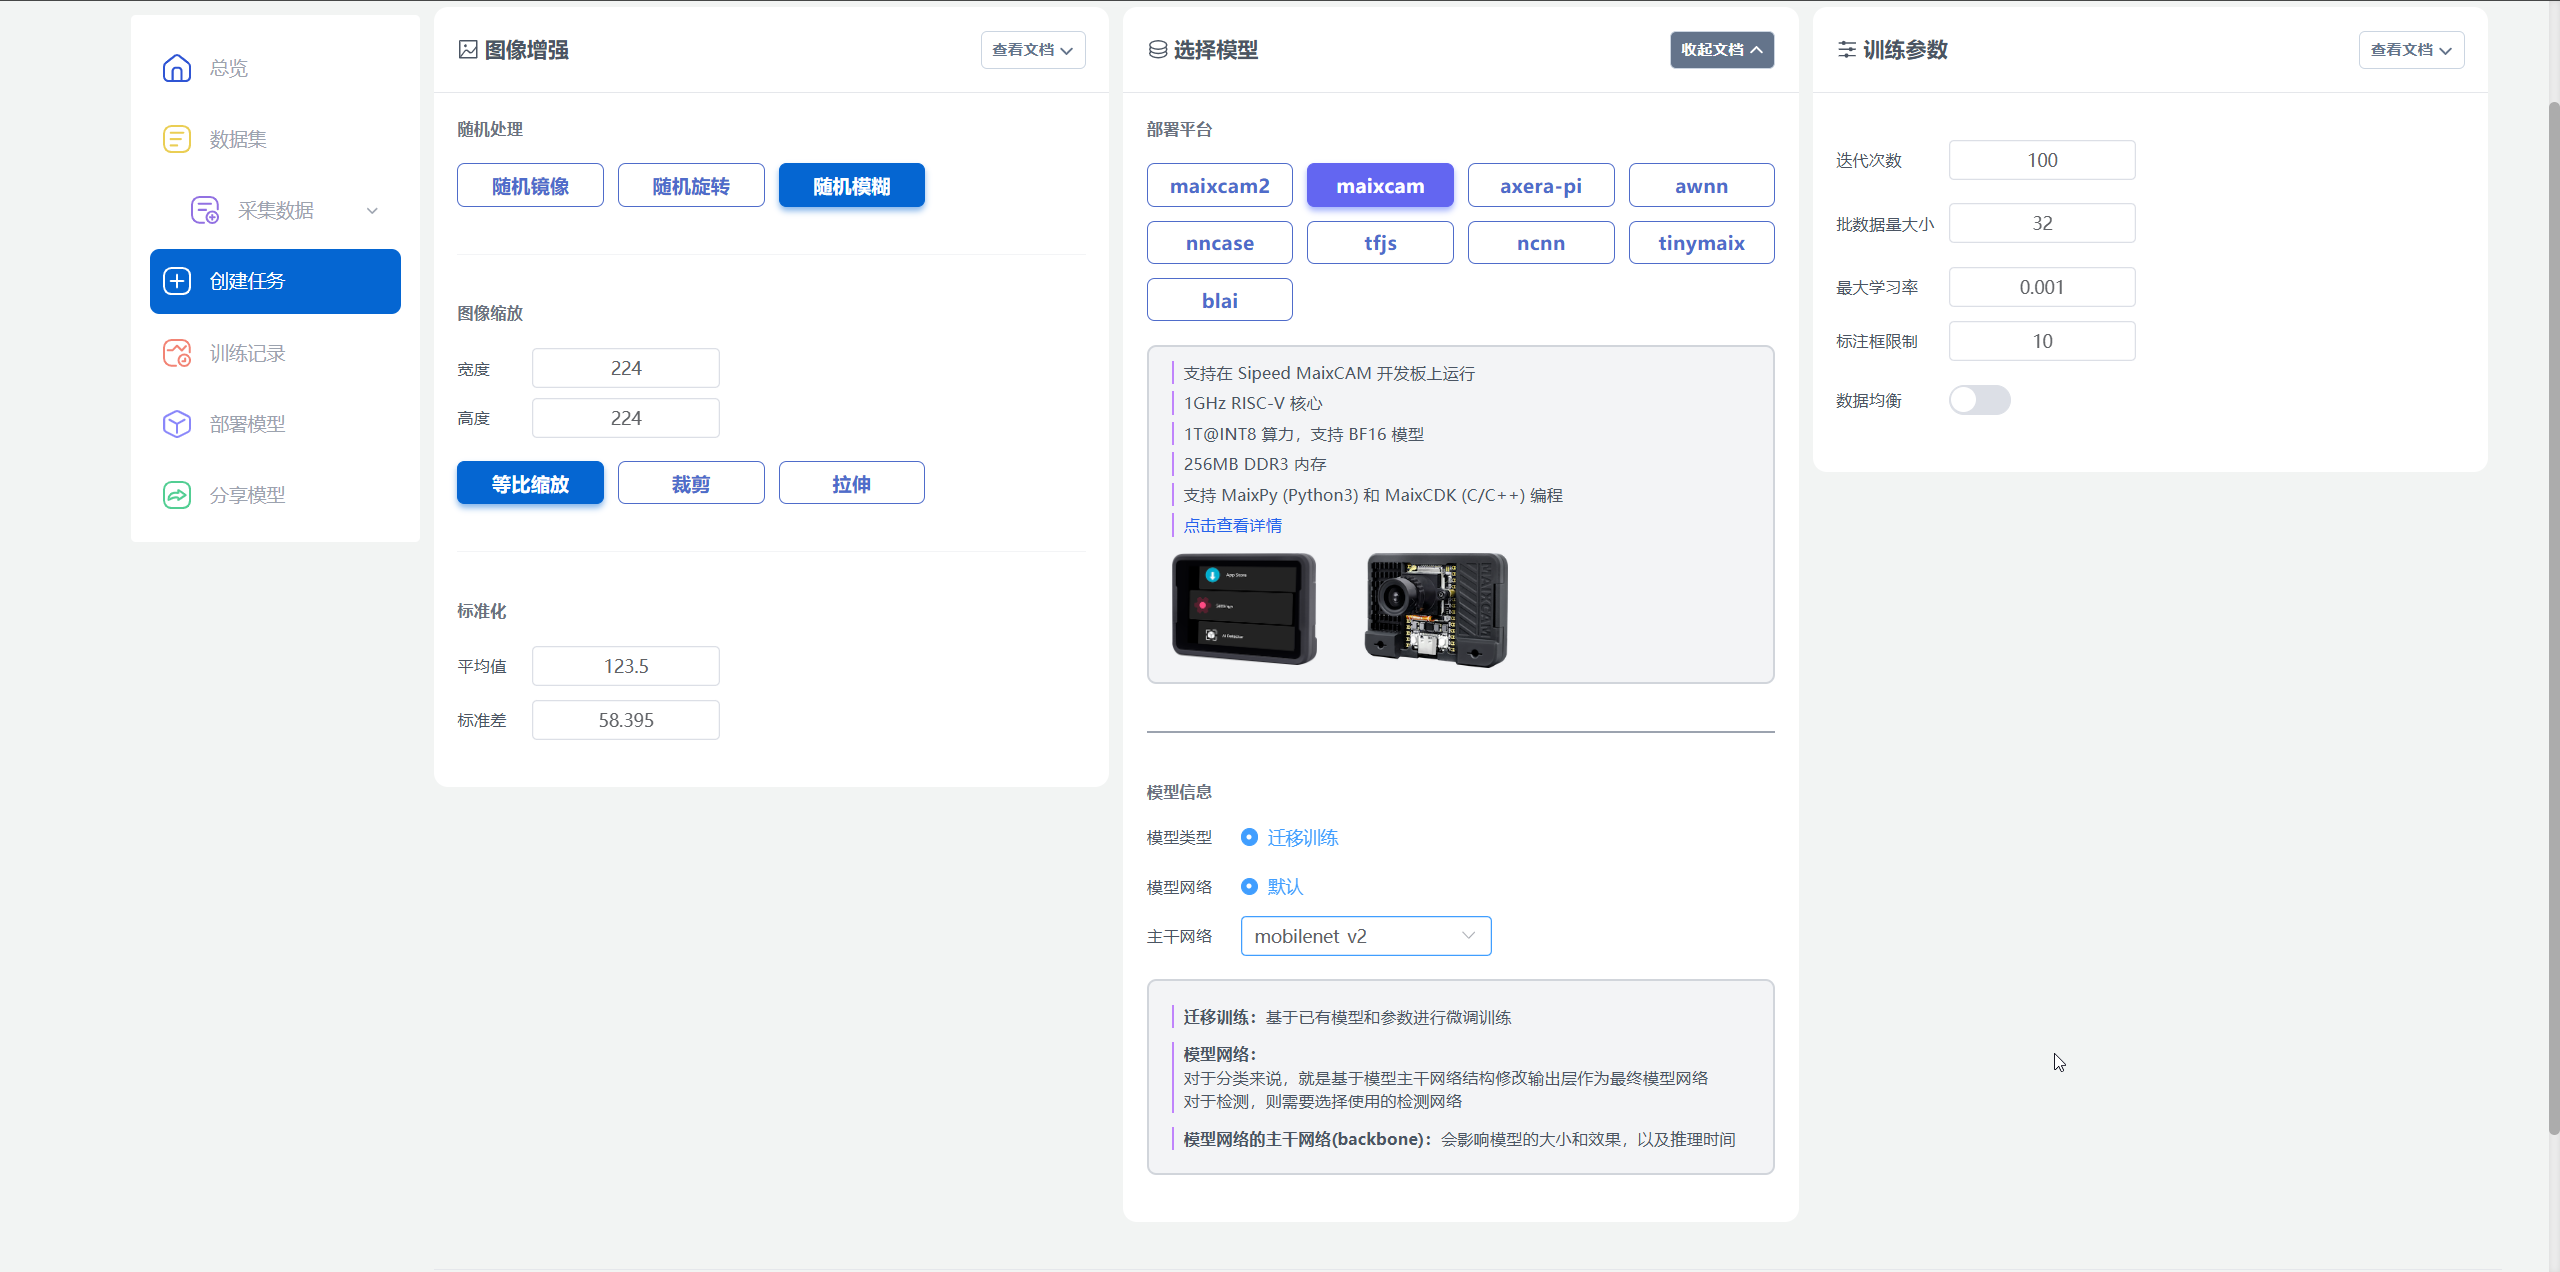Click the 平均值 mean input field
This screenshot has height=1272, width=2560.
click(x=626, y=666)
